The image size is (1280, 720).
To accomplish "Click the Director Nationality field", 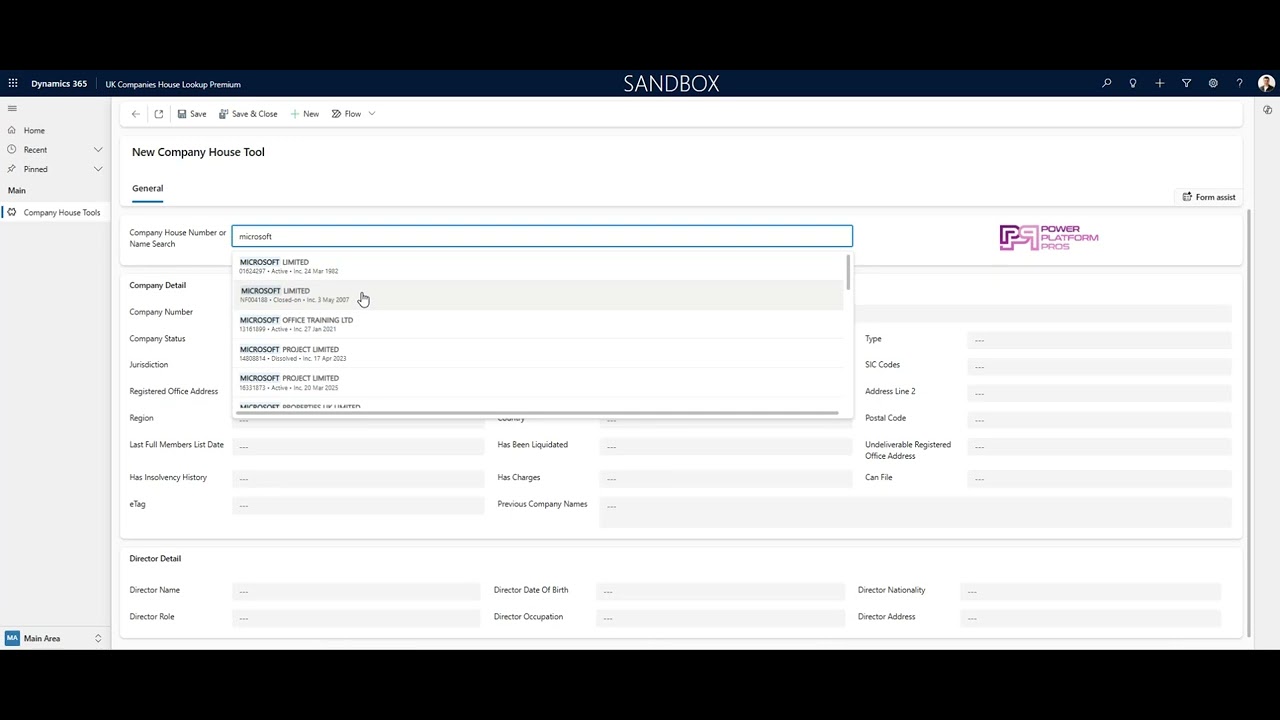I will pos(1091,591).
